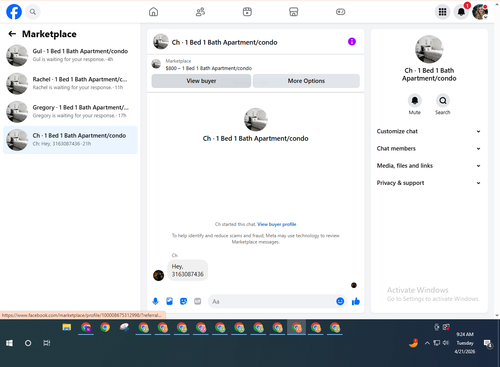The image size is (500, 367).
Task: Open the notifications bell
Action: pyautogui.click(x=461, y=12)
